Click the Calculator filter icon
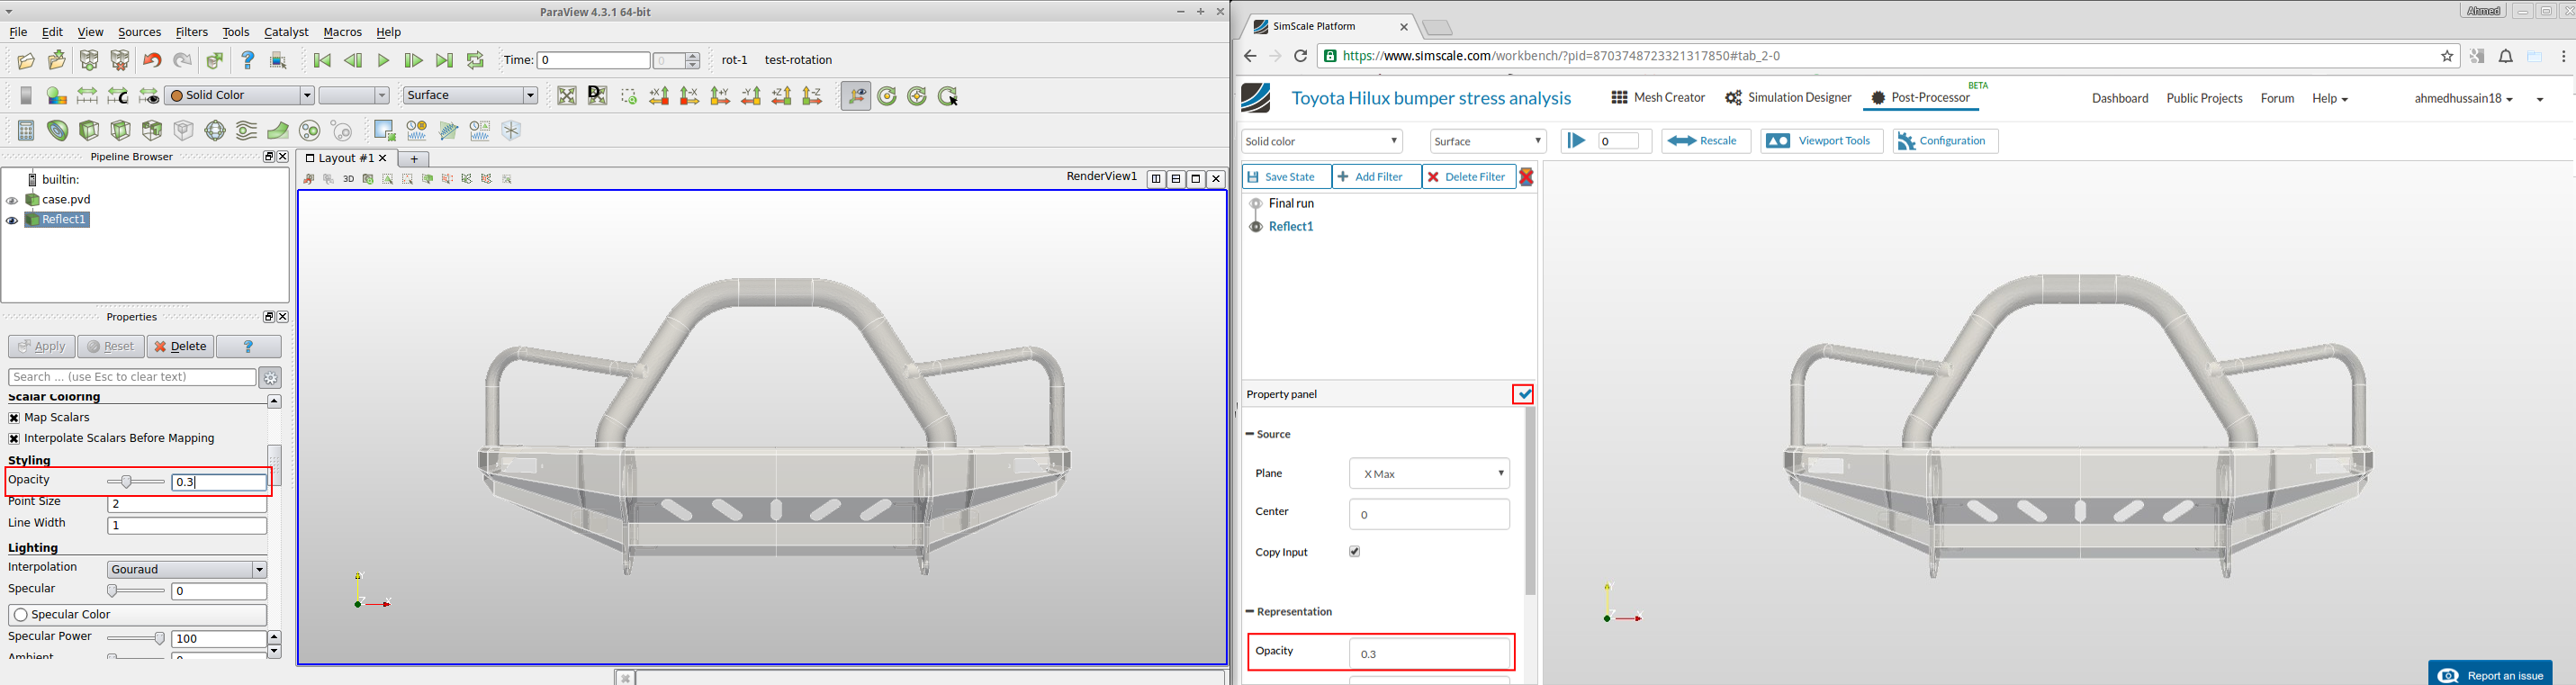Image resolution: width=2576 pixels, height=685 pixels. [x=26, y=130]
